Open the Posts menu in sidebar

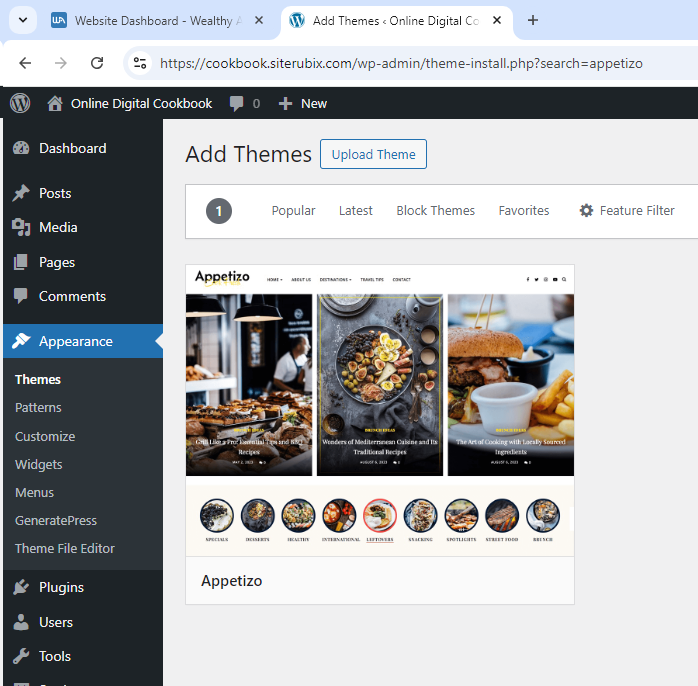pyautogui.click(x=55, y=193)
